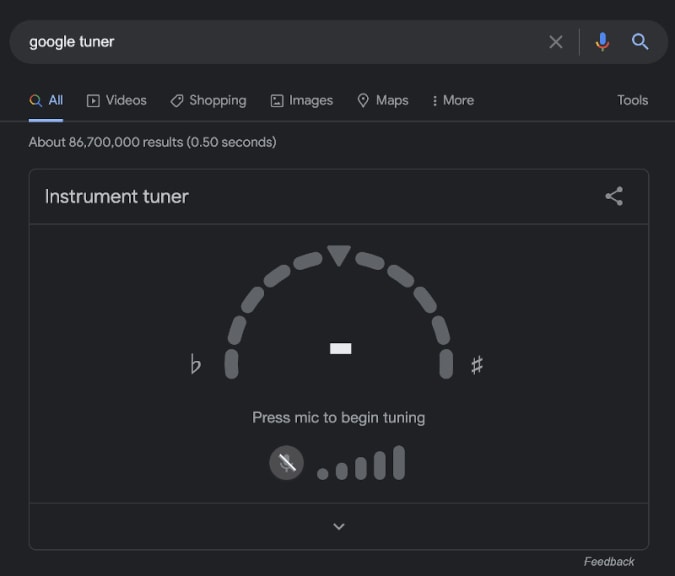Click the blue magnifying glass search icon
The image size is (675, 576).
click(640, 42)
